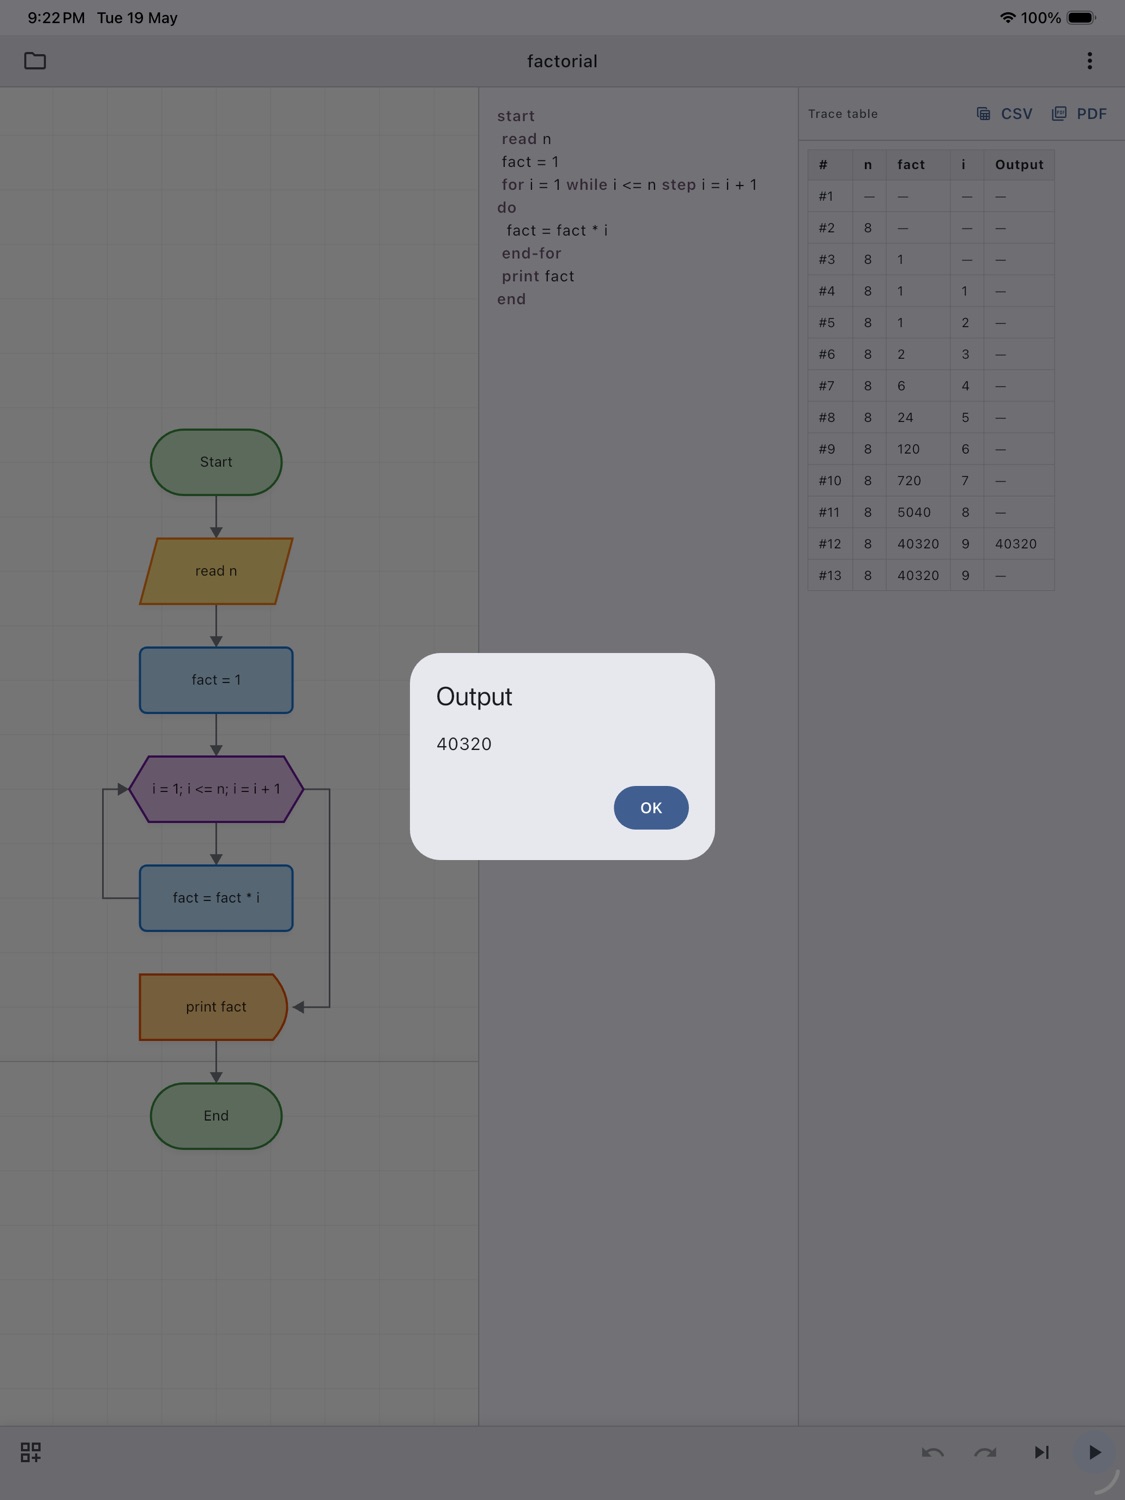Select the End terminal node
1125x1500 pixels.
(216, 1116)
